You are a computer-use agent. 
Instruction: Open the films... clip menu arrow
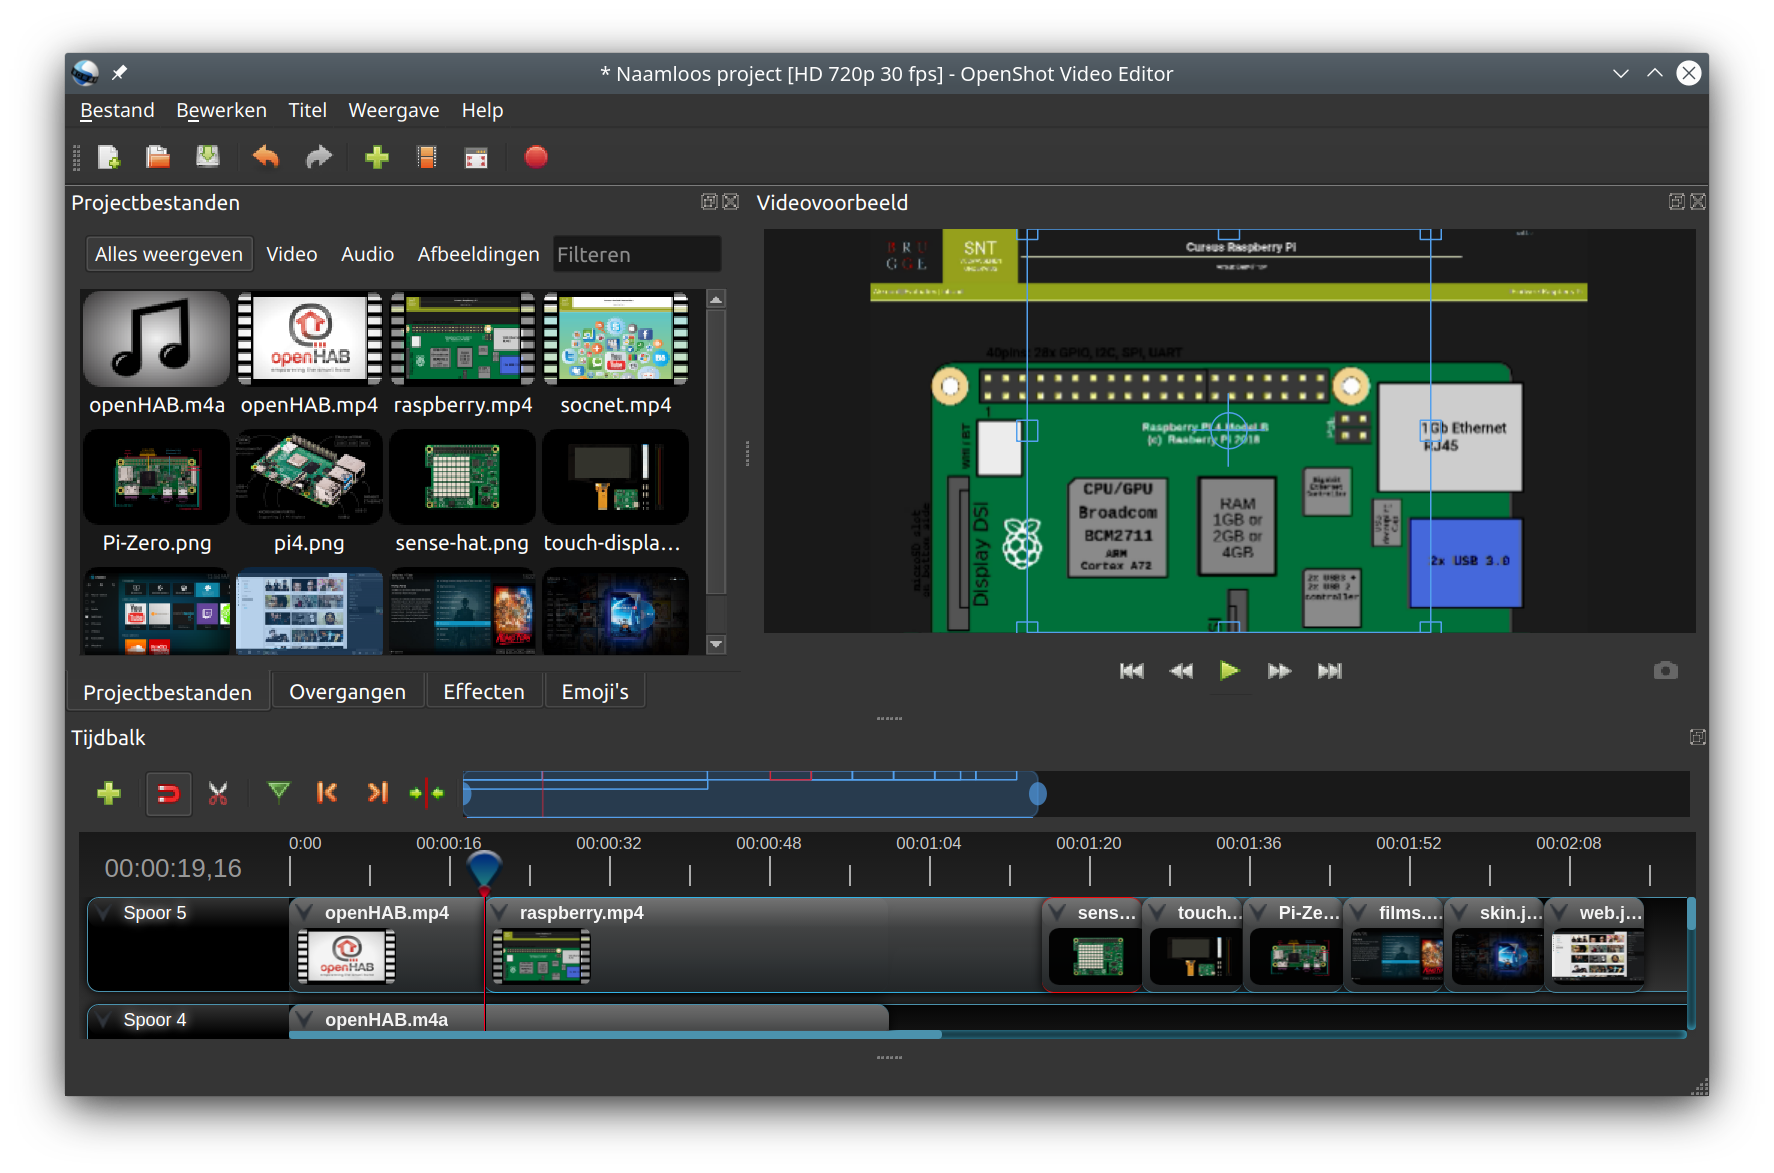[1359, 913]
